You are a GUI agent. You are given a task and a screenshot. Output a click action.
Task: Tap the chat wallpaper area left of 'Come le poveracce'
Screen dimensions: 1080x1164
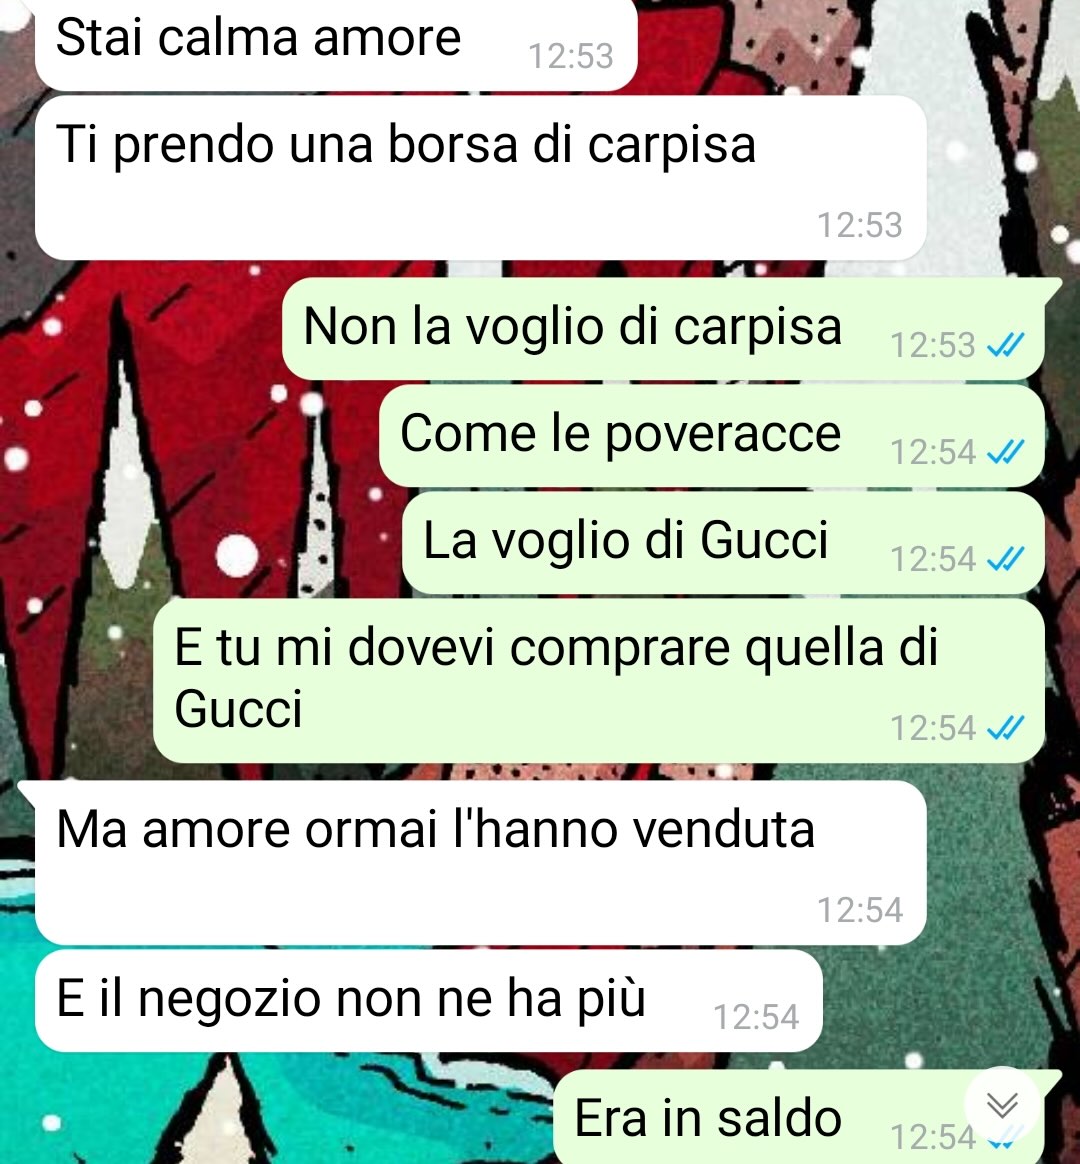(x=186, y=436)
